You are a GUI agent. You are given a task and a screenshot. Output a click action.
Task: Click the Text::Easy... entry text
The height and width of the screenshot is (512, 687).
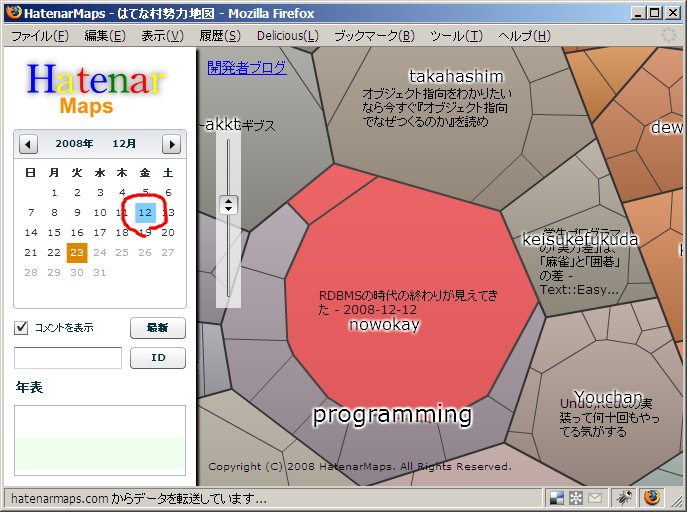pos(579,290)
